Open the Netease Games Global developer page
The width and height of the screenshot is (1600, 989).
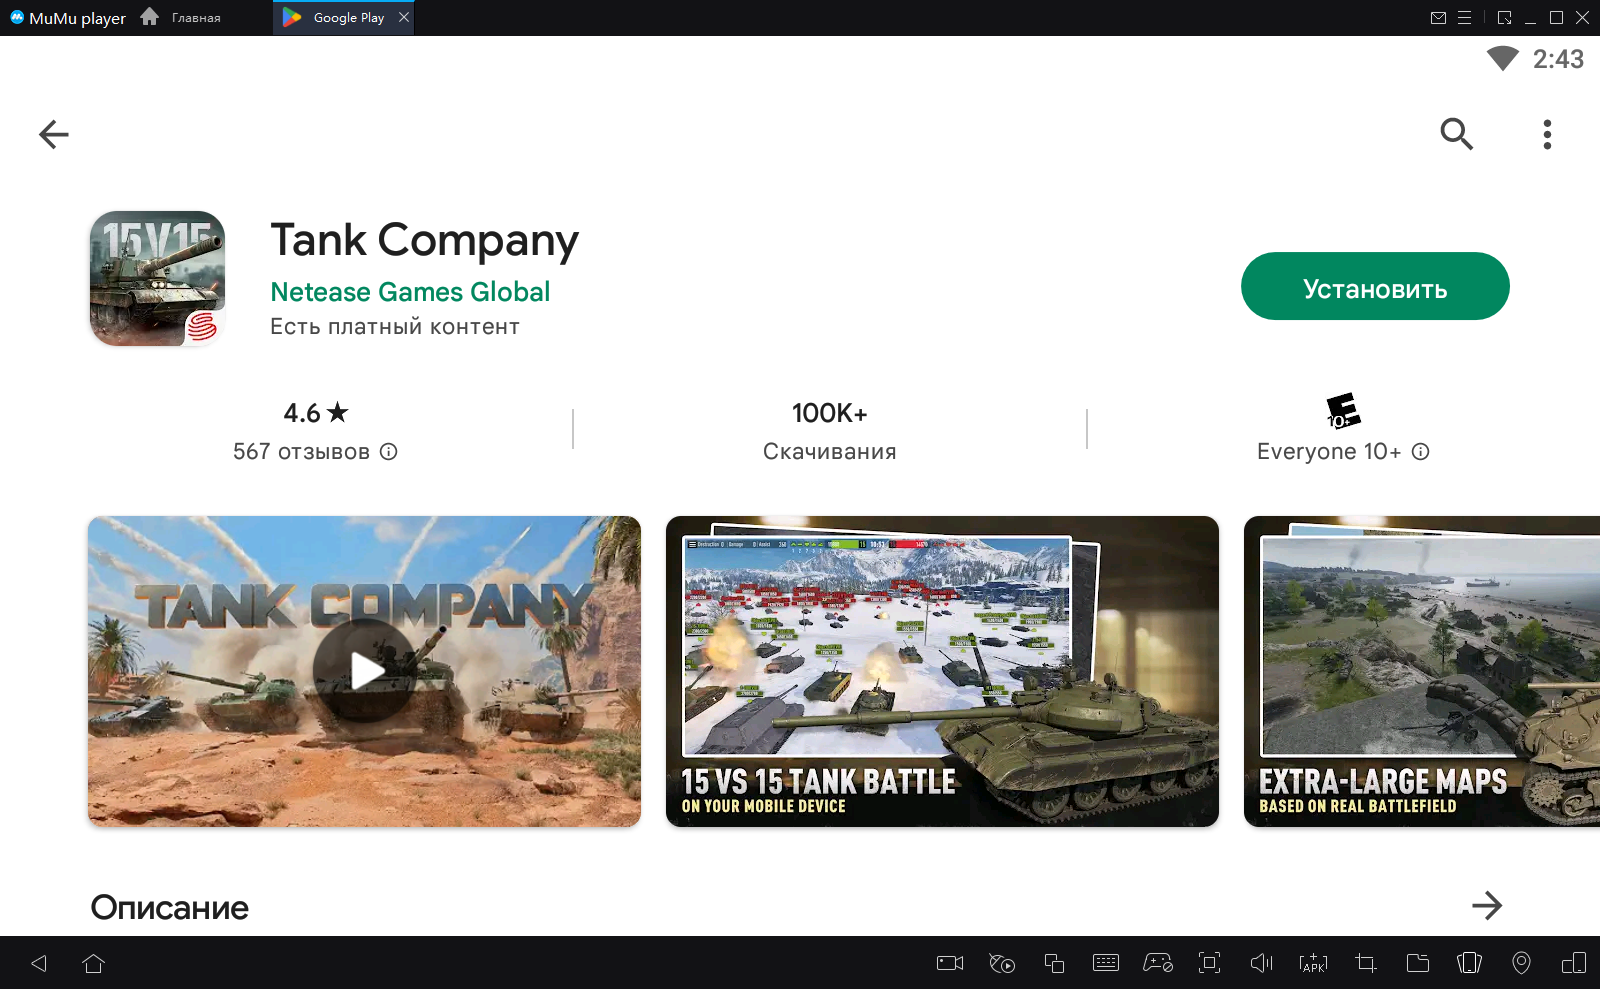410,292
